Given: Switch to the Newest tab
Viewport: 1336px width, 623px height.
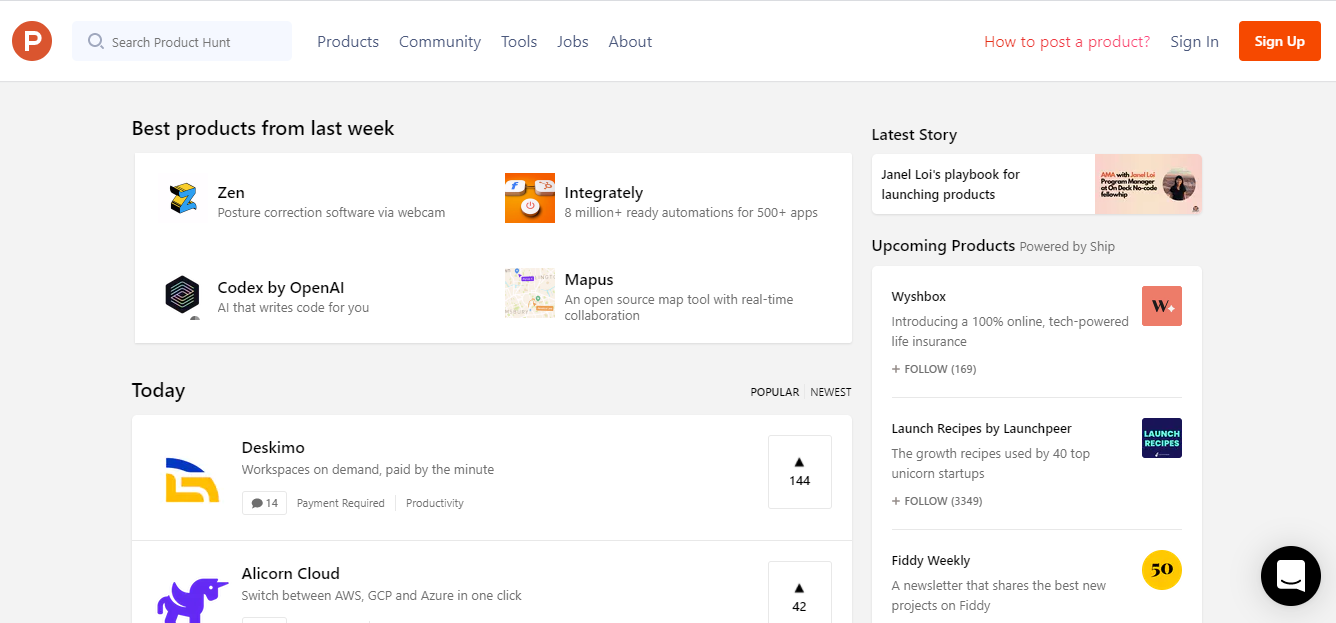Looking at the screenshot, I should coord(831,392).
